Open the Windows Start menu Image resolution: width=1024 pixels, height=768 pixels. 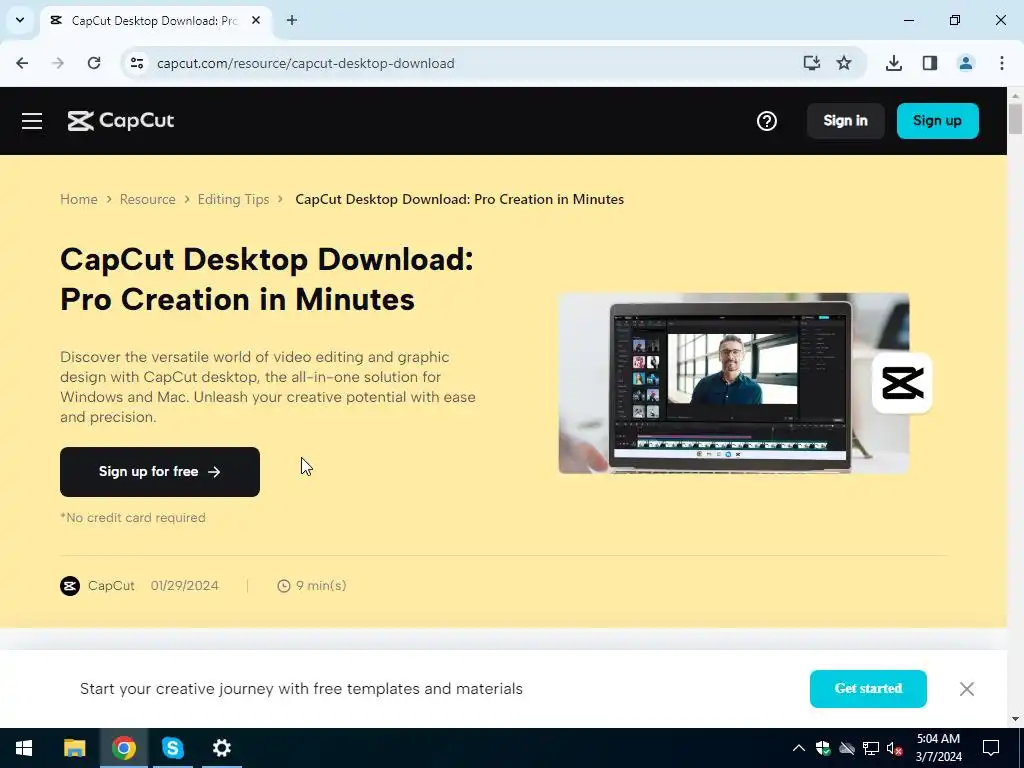coord(24,748)
